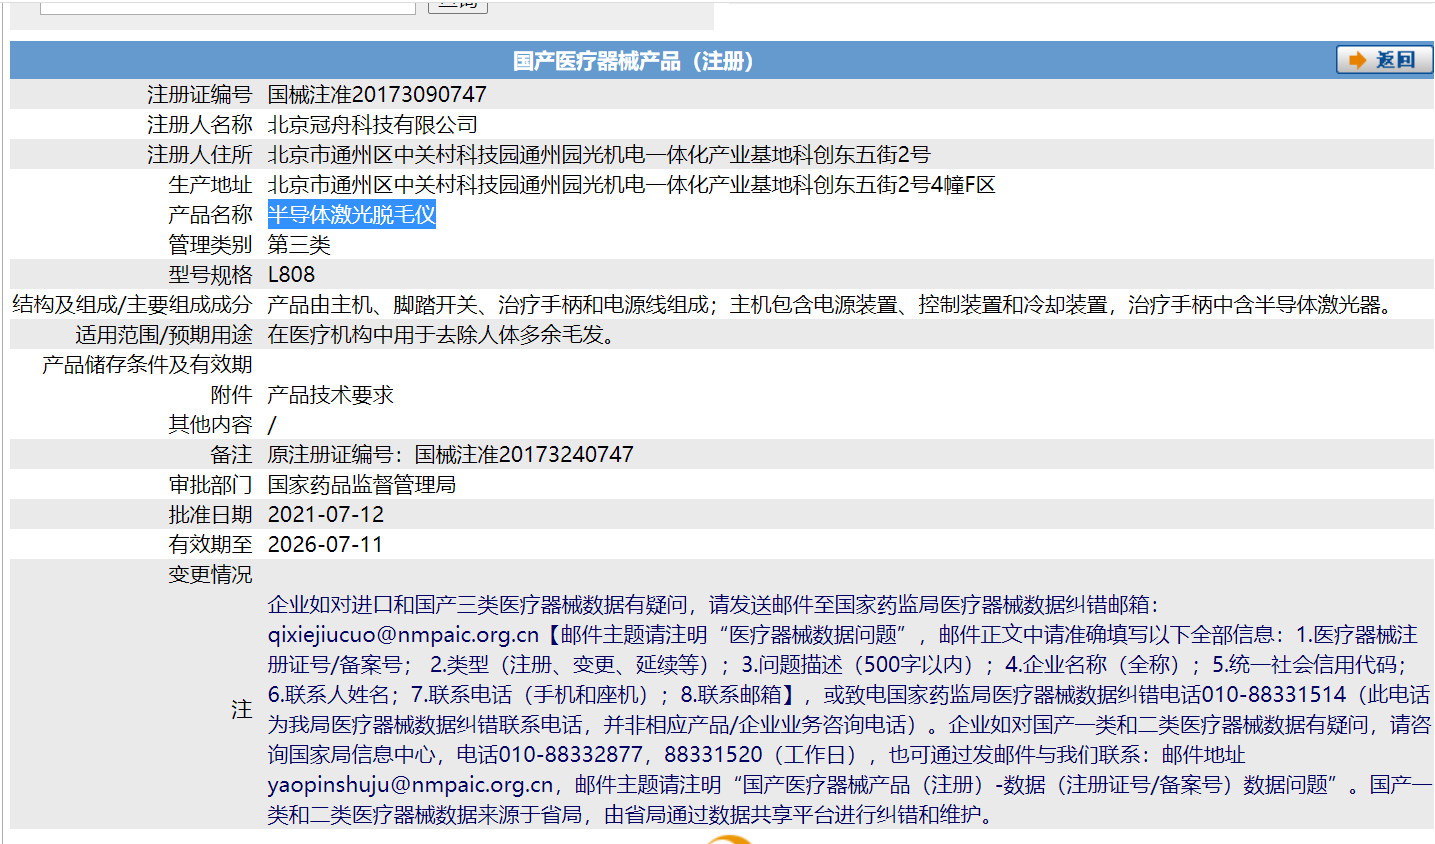Click final note line starting 类和二类医疗器械数据来源于省局
The height and width of the screenshot is (844, 1435).
pos(635,814)
